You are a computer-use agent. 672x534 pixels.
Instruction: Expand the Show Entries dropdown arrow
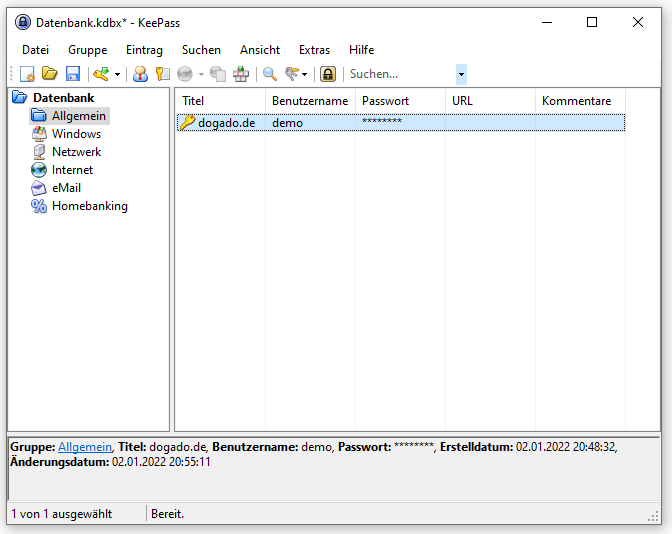(x=305, y=75)
